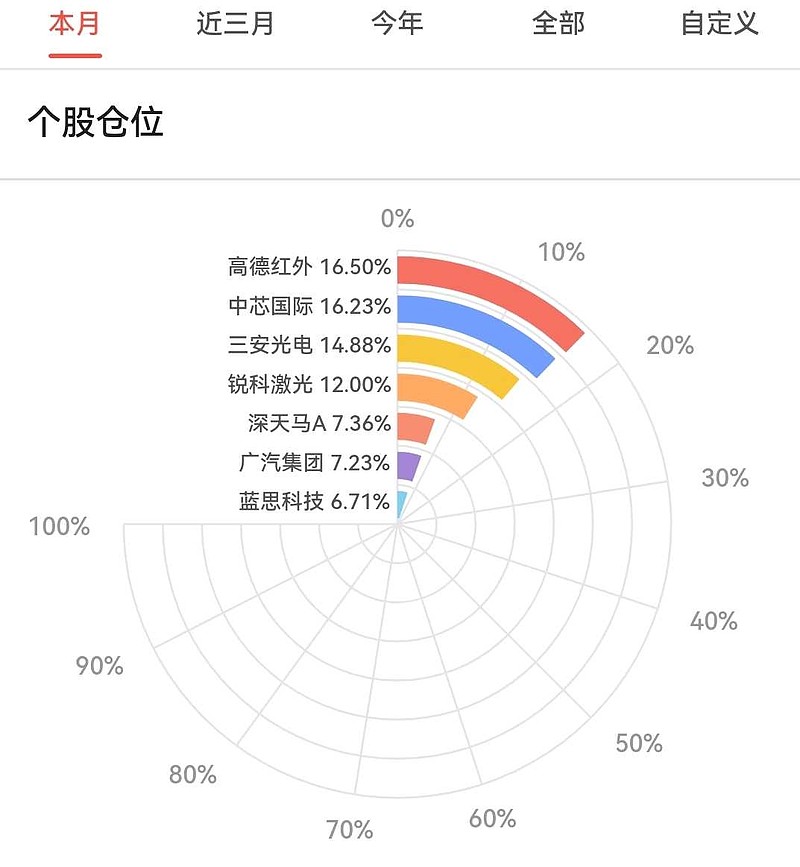Tap the 广汽集团 7.23% label
This screenshot has width=800, height=867.
(x=314, y=463)
